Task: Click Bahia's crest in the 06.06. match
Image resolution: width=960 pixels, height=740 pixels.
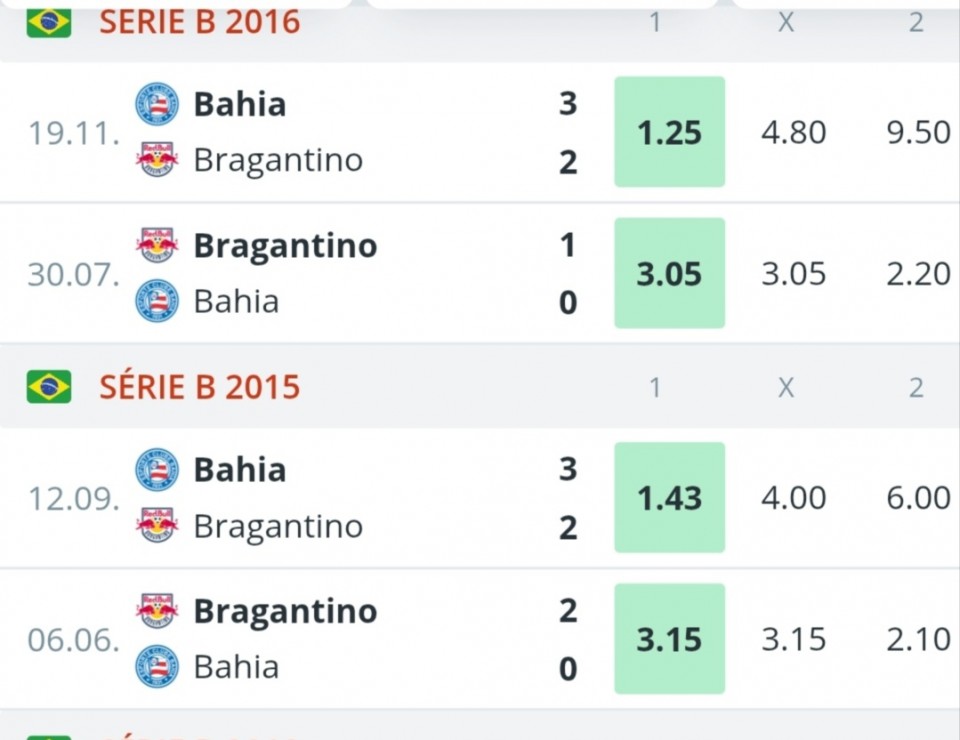Action: (x=157, y=667)
